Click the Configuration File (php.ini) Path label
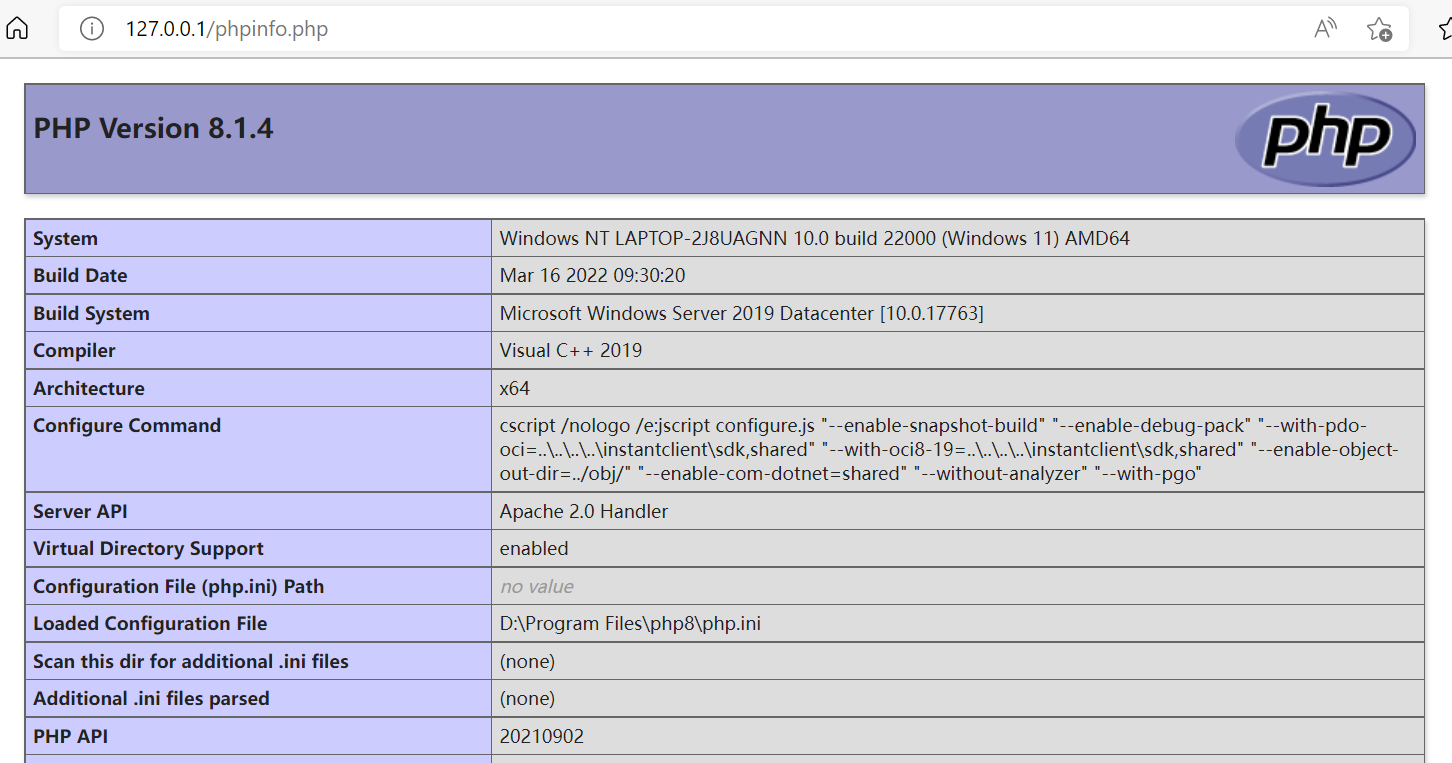This screenshot has height=763, width=1452. click(179, 586)
